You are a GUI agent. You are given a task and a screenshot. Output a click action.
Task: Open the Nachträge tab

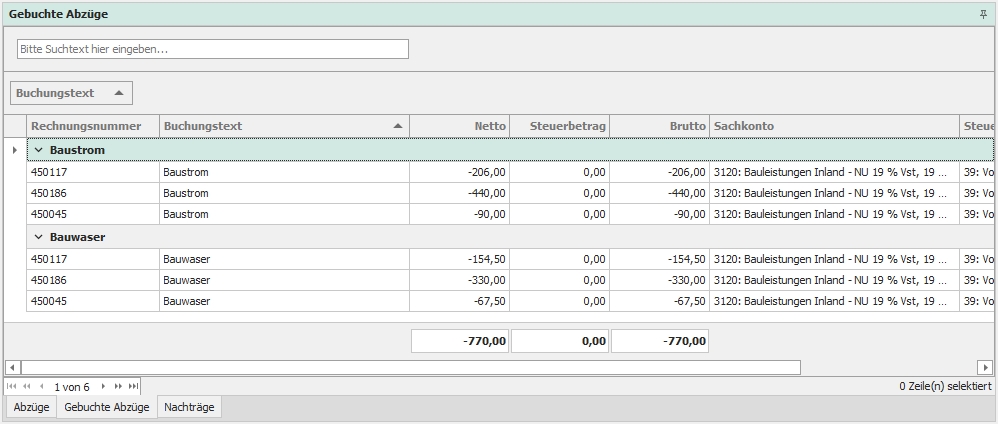click(189, 407)
